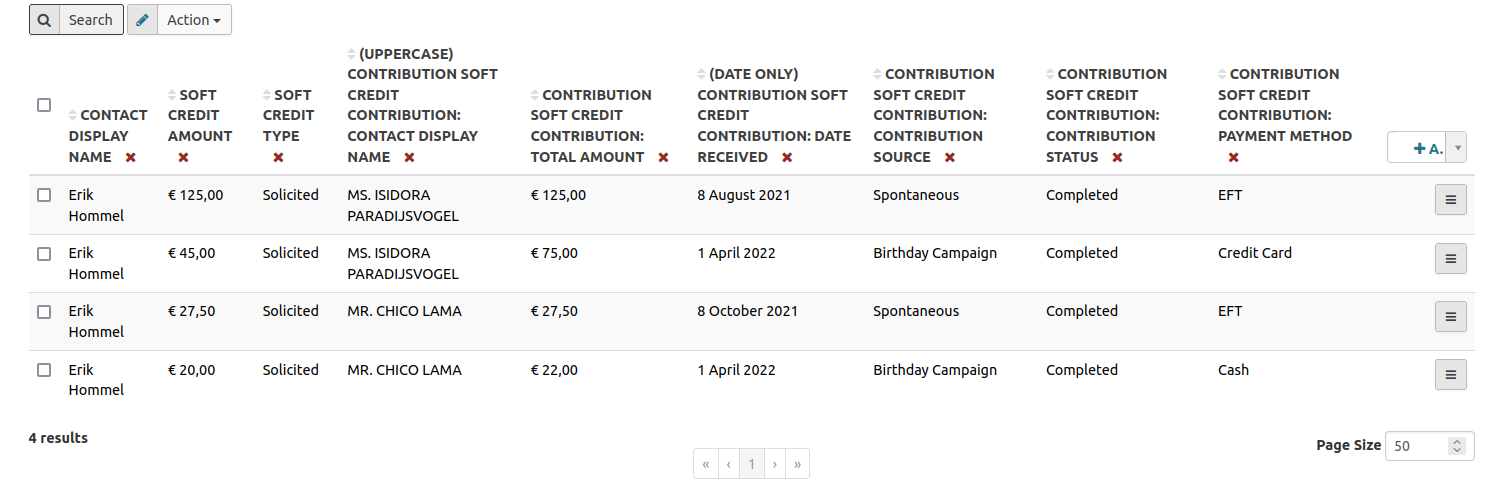1503x498 pixels.
Task: Toggle the select-all rows checkbox
Action: pyautogui.click(x=44, y=105)
